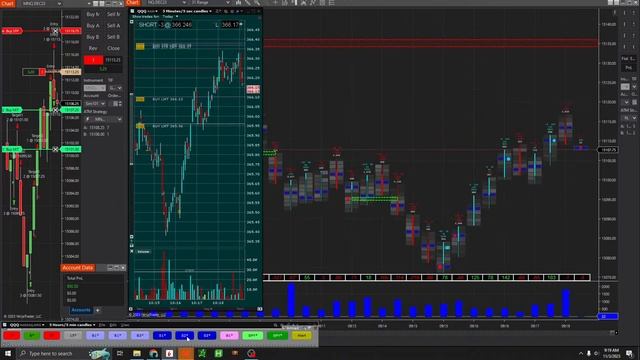
Task: Click the drawing pencil icon in chart toolbar
Action: coord(248,3)
